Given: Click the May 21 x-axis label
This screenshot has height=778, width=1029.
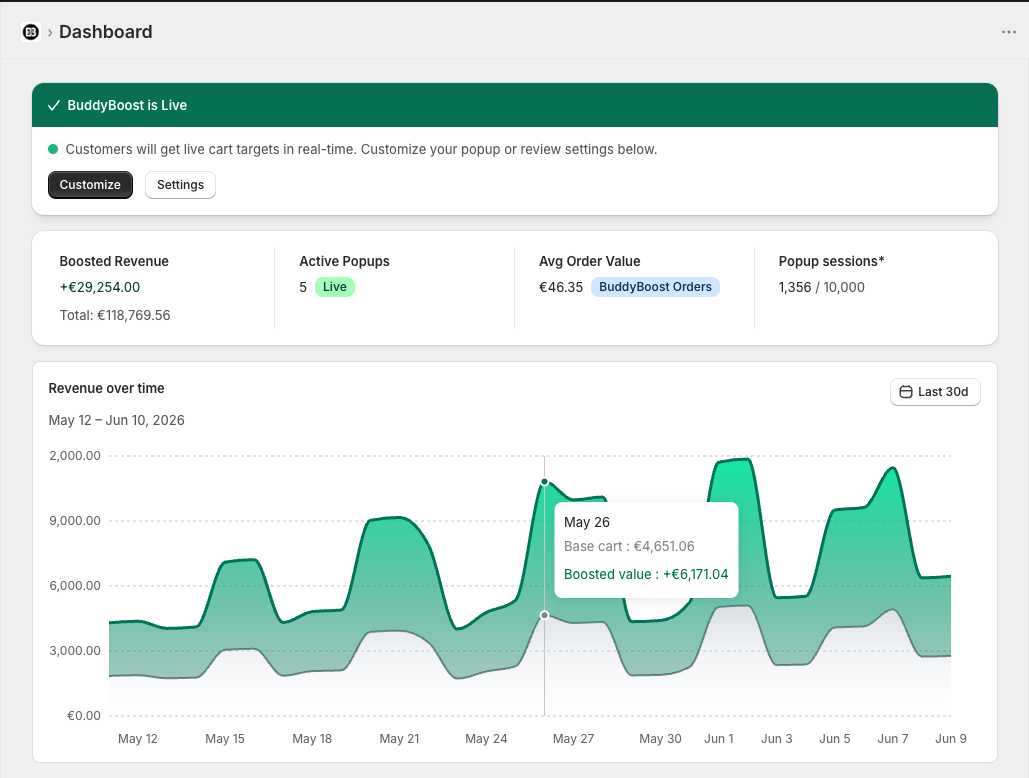Looking at the screenshot, I should point(400,739).
